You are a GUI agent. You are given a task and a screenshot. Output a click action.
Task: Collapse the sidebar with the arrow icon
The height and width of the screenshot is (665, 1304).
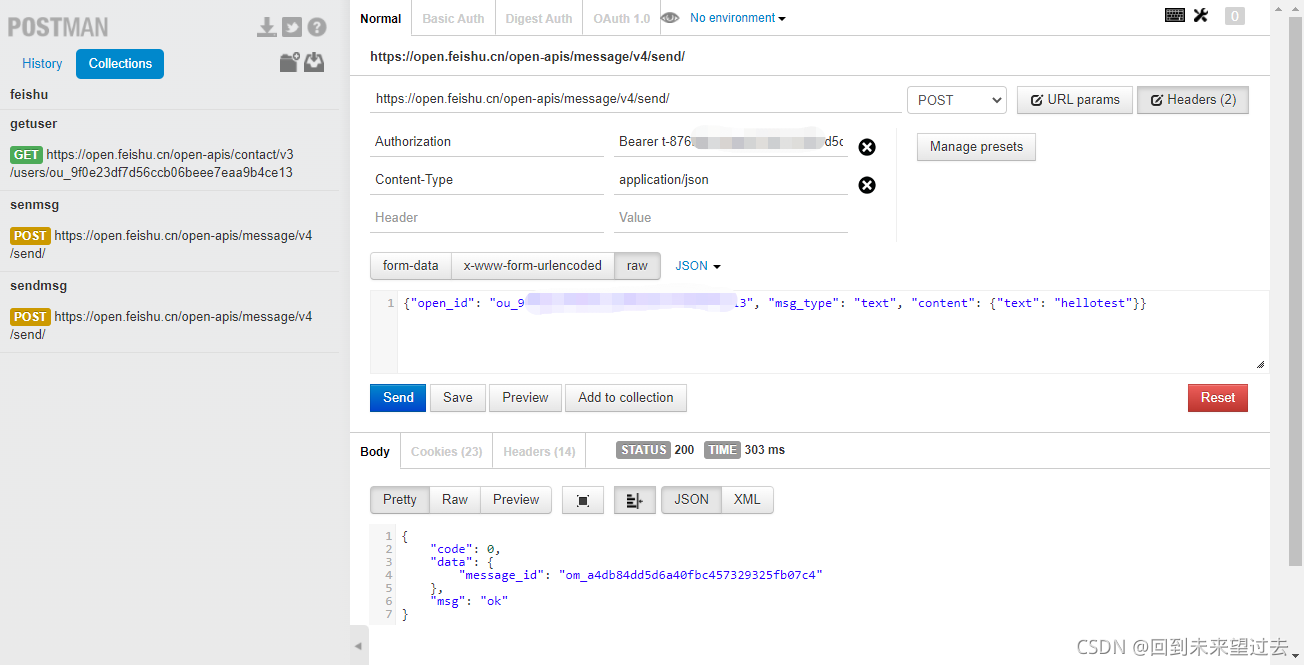click(359, 646)
